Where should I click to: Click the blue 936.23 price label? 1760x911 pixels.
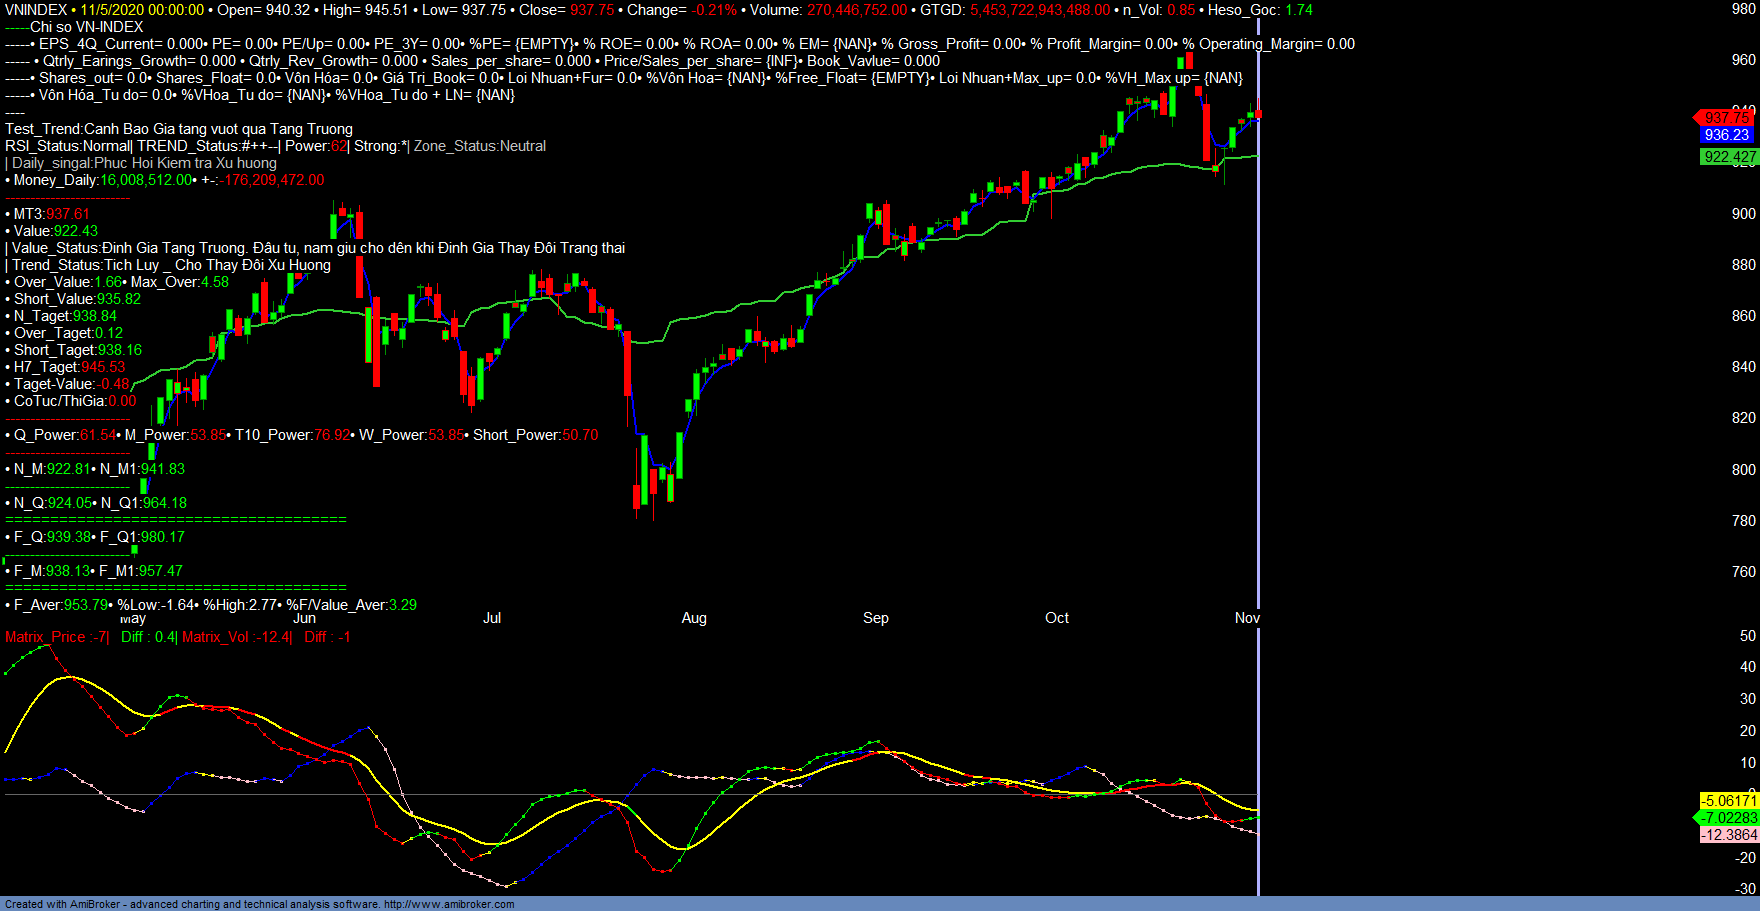pyautogui.click(x=1727, y=135)
